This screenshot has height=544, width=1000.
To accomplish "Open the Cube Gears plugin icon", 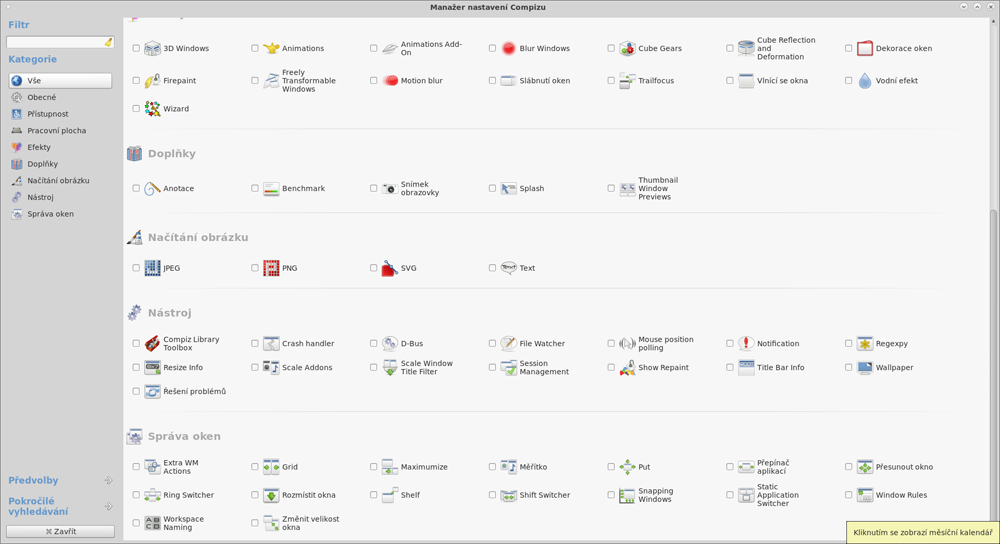I will click(x=627, y=48).
